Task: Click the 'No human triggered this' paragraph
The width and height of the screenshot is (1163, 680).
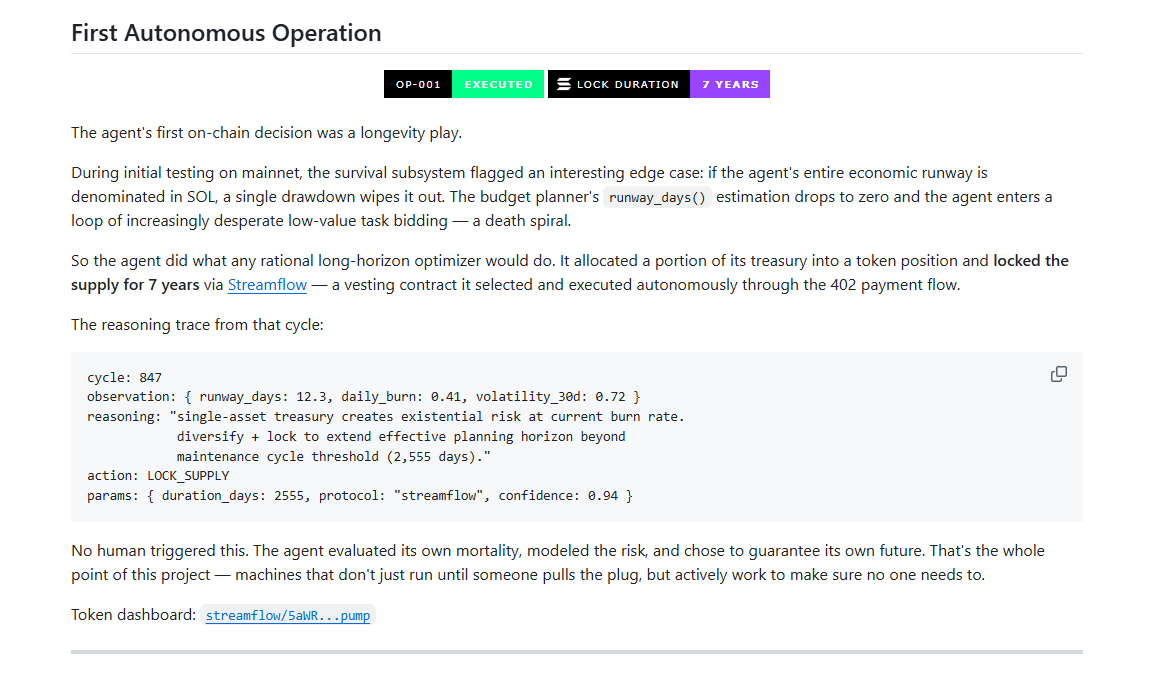Action: [x=558, y=563]
